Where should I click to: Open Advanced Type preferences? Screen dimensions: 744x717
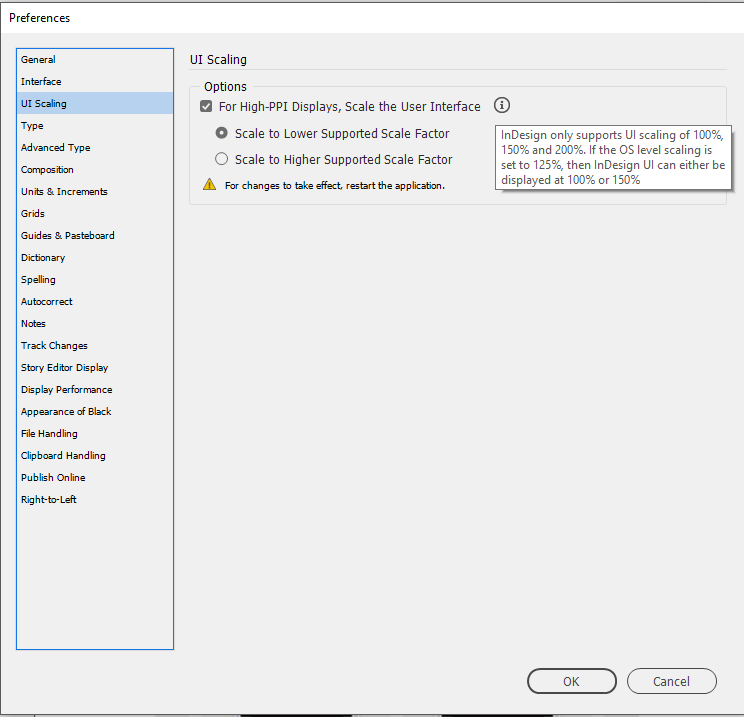(95, 148)
